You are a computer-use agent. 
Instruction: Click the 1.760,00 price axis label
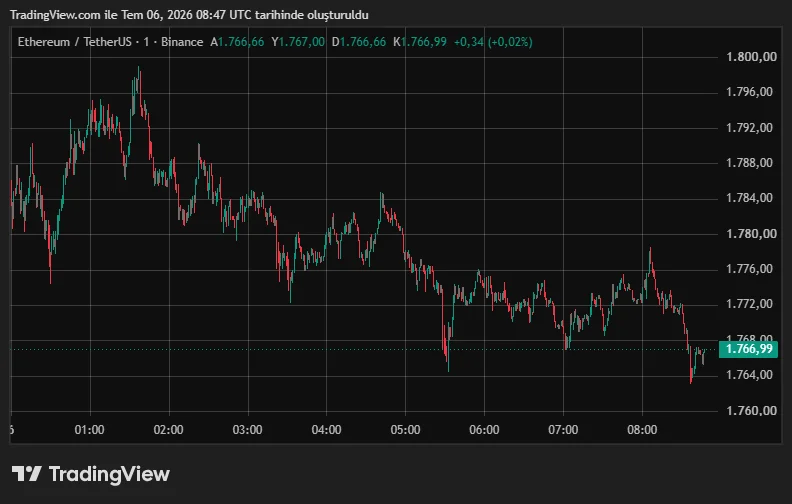click(751, 411)
